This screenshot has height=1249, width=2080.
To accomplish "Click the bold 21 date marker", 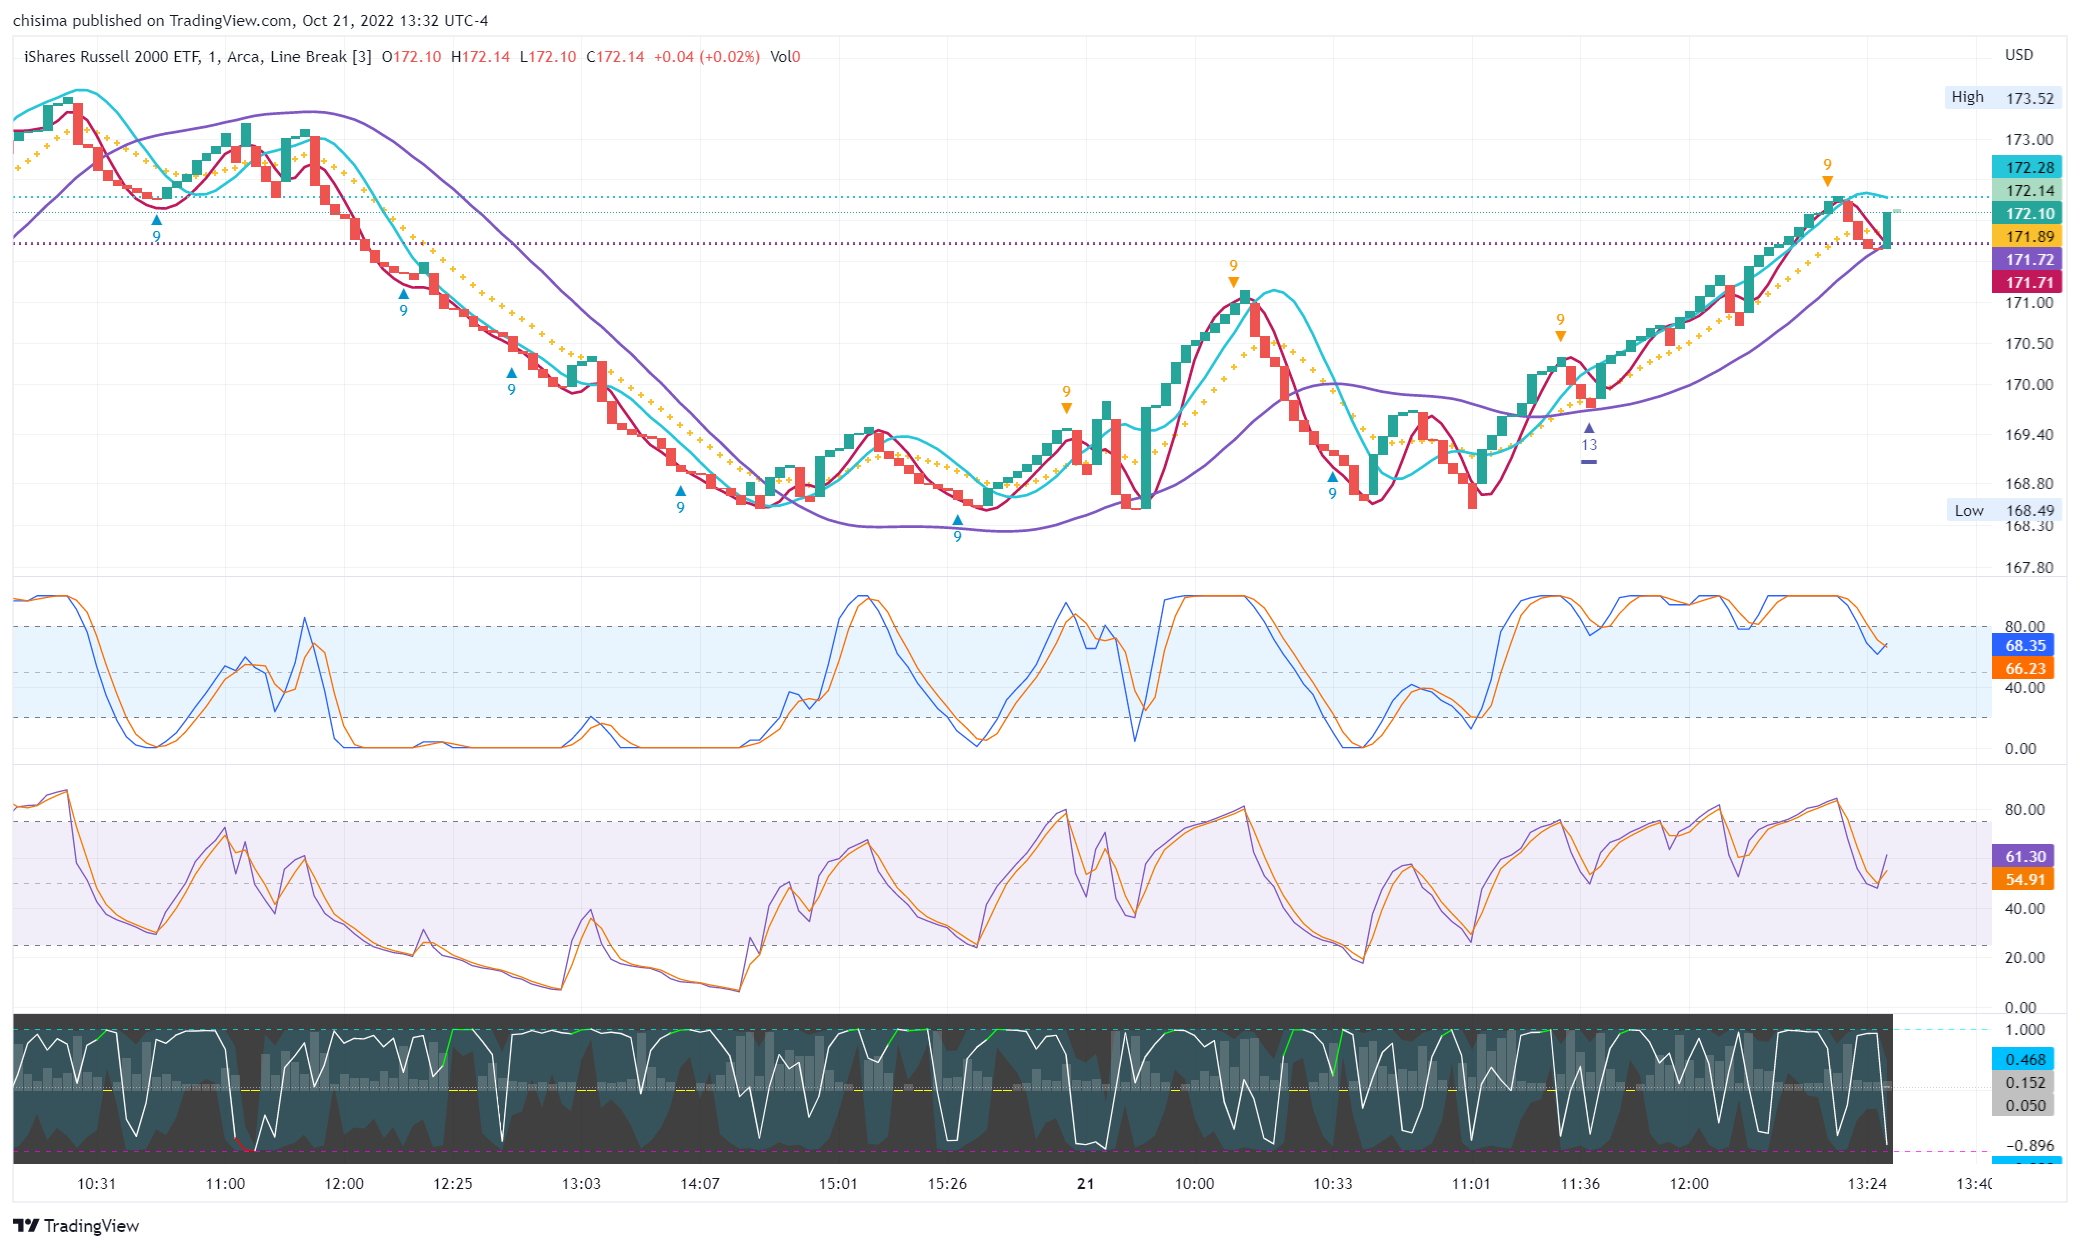I will [x=1085, y=1183].
